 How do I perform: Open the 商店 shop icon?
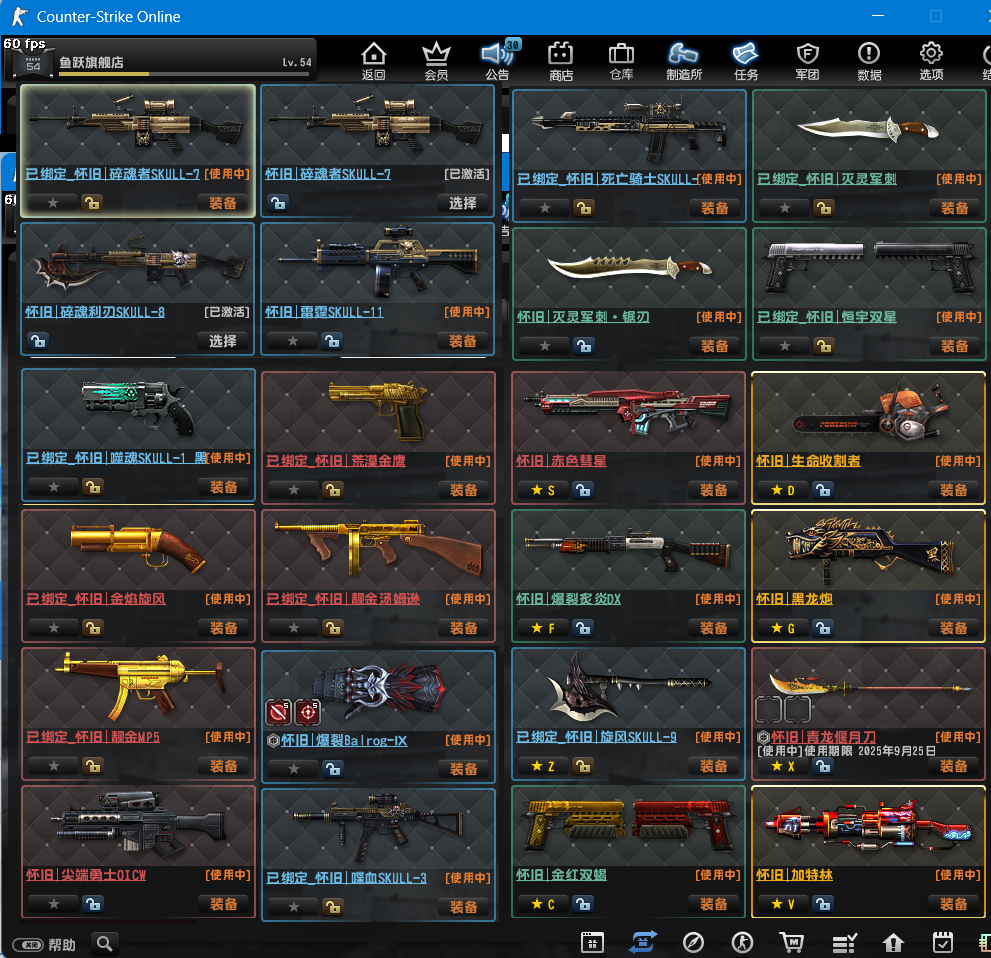(560, 61)
